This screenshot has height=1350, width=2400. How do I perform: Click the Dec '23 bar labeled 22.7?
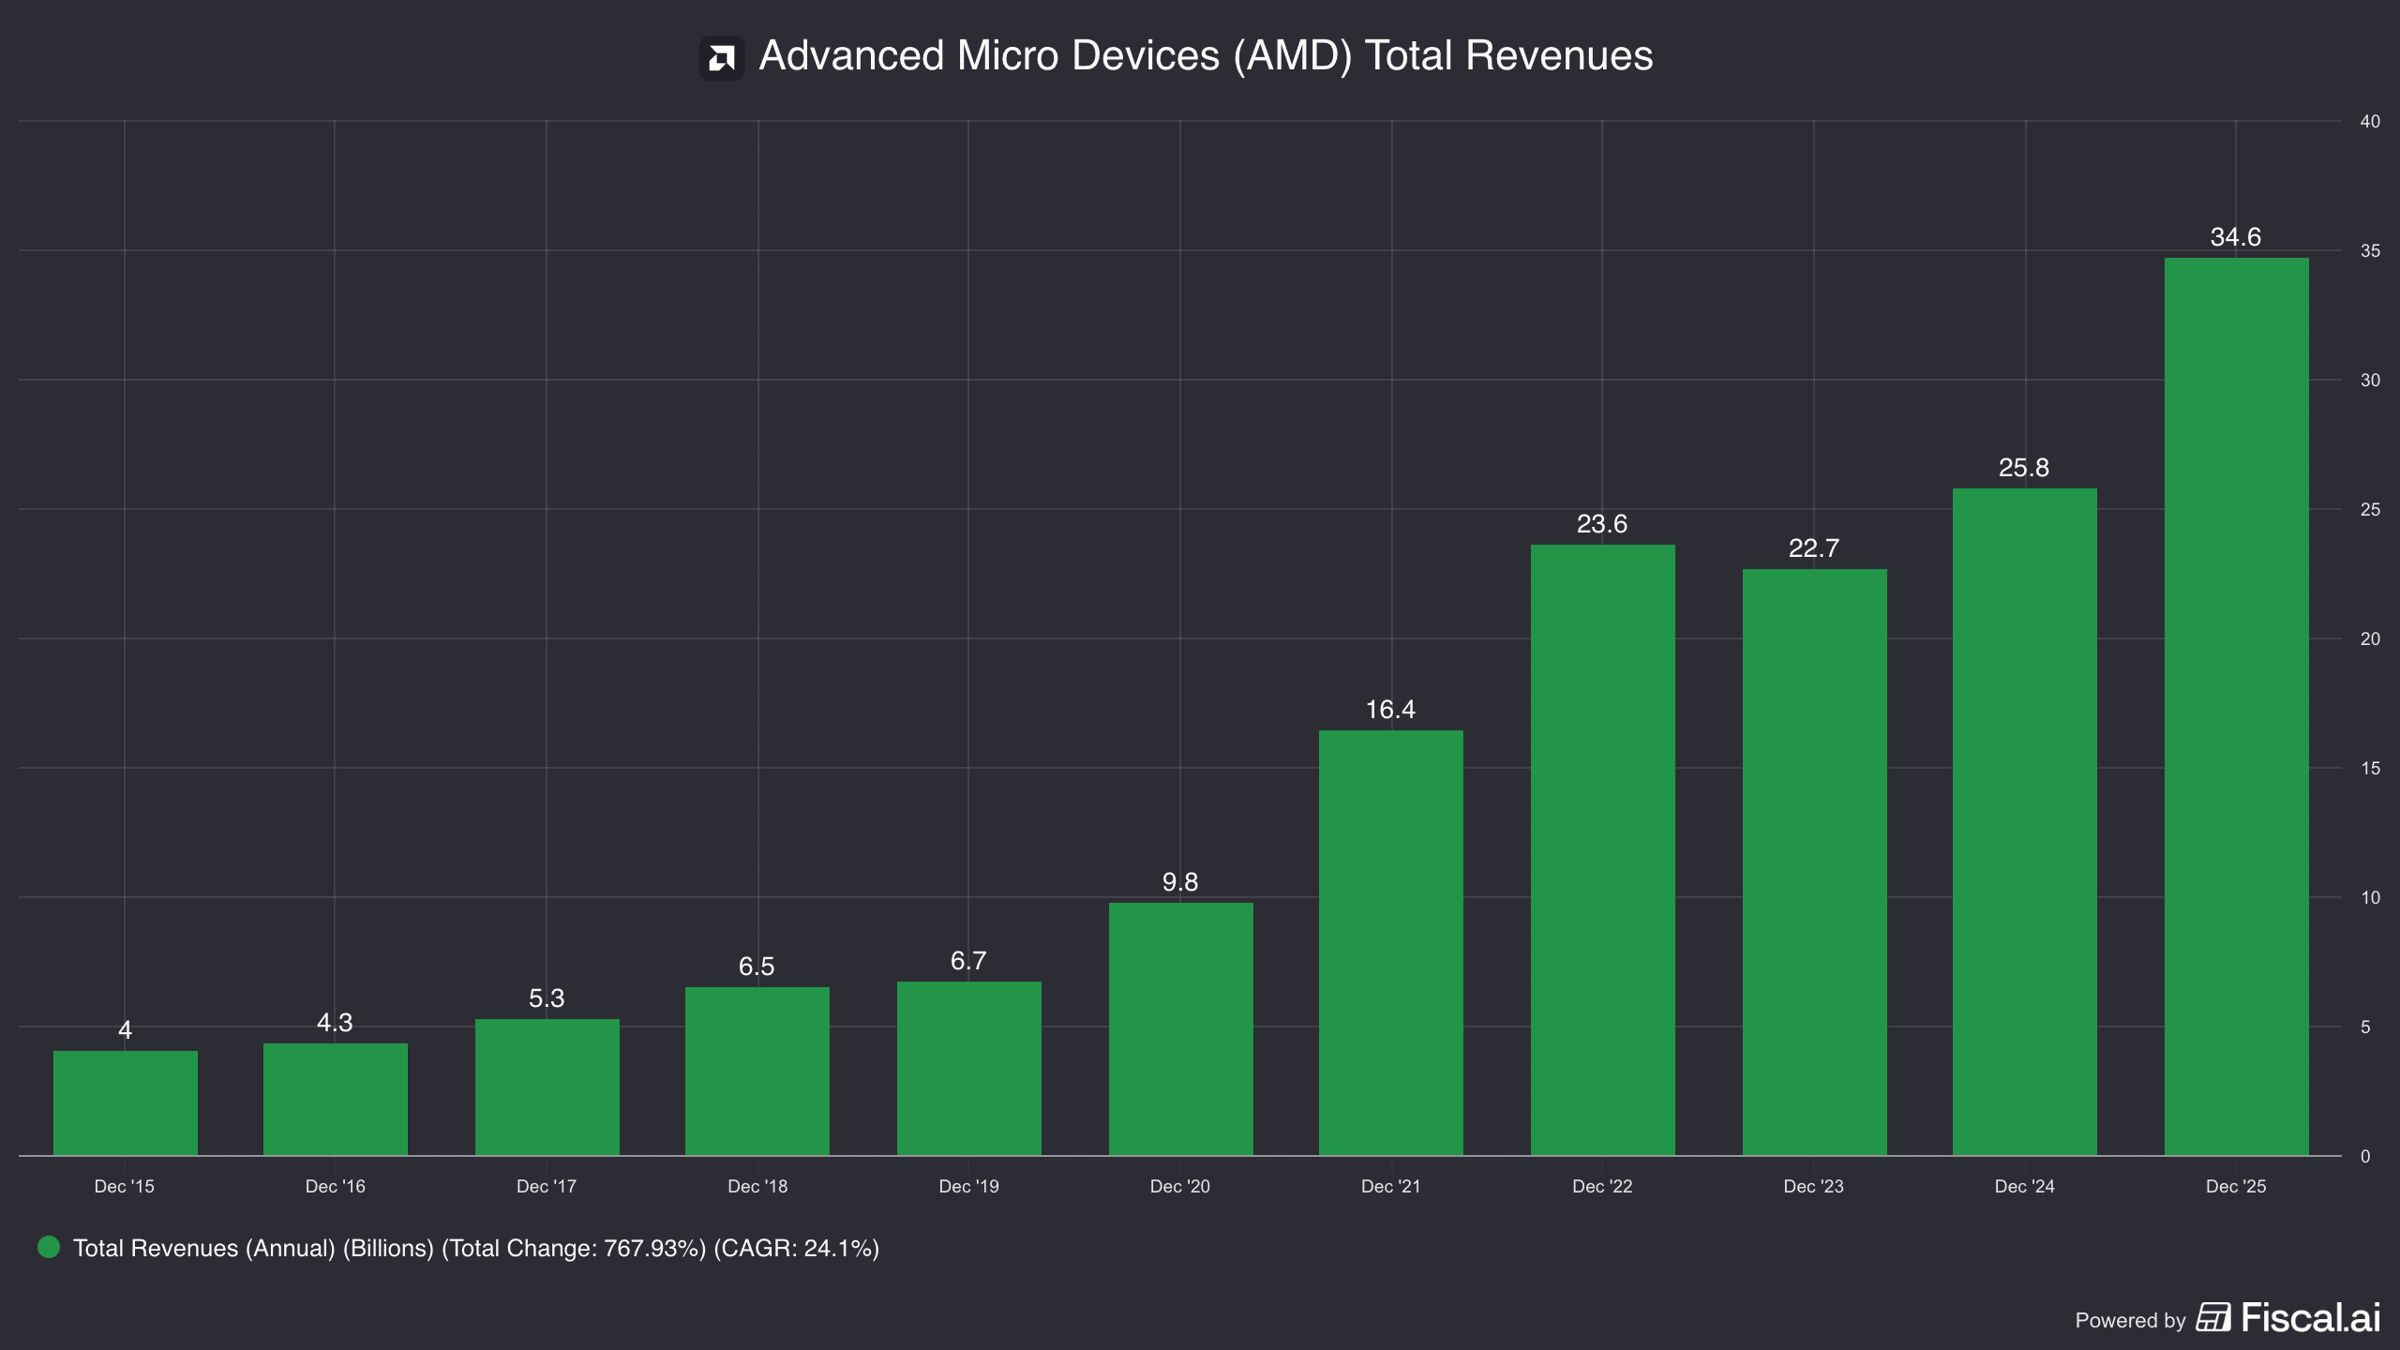[1814, 862]
